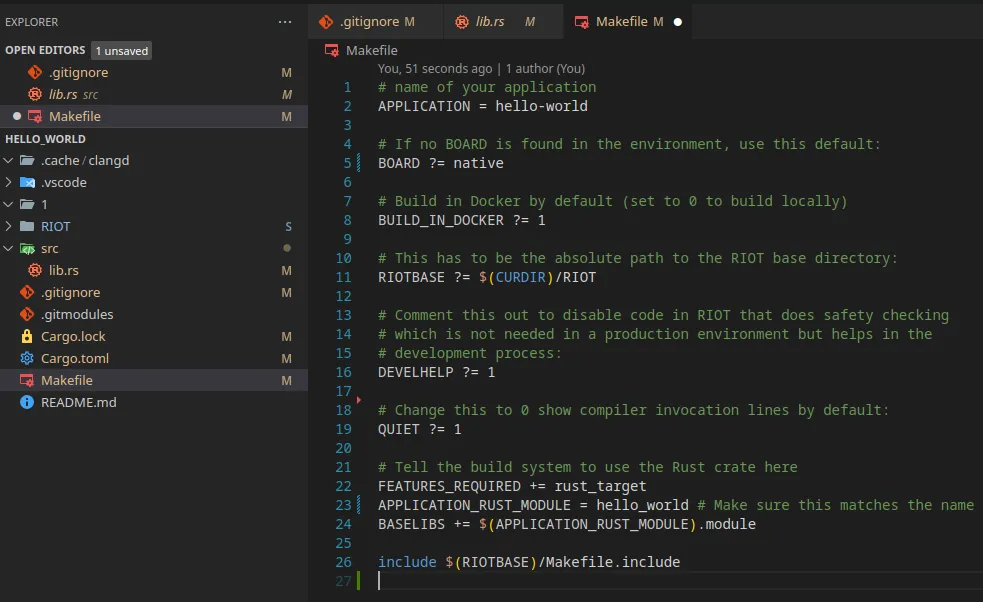Click S status badge of RIOT folder
The width and height of the screenshot is (983, 602).
[x=288, y=226]
